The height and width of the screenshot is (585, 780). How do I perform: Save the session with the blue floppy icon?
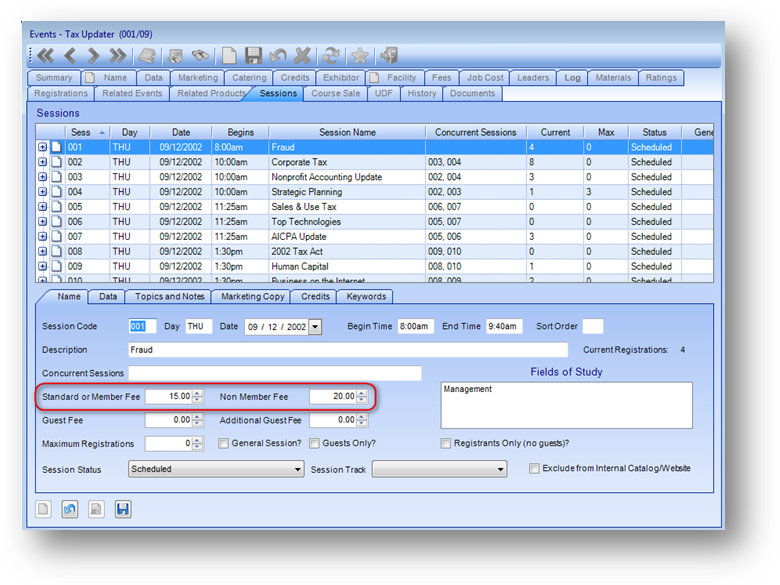123,509
